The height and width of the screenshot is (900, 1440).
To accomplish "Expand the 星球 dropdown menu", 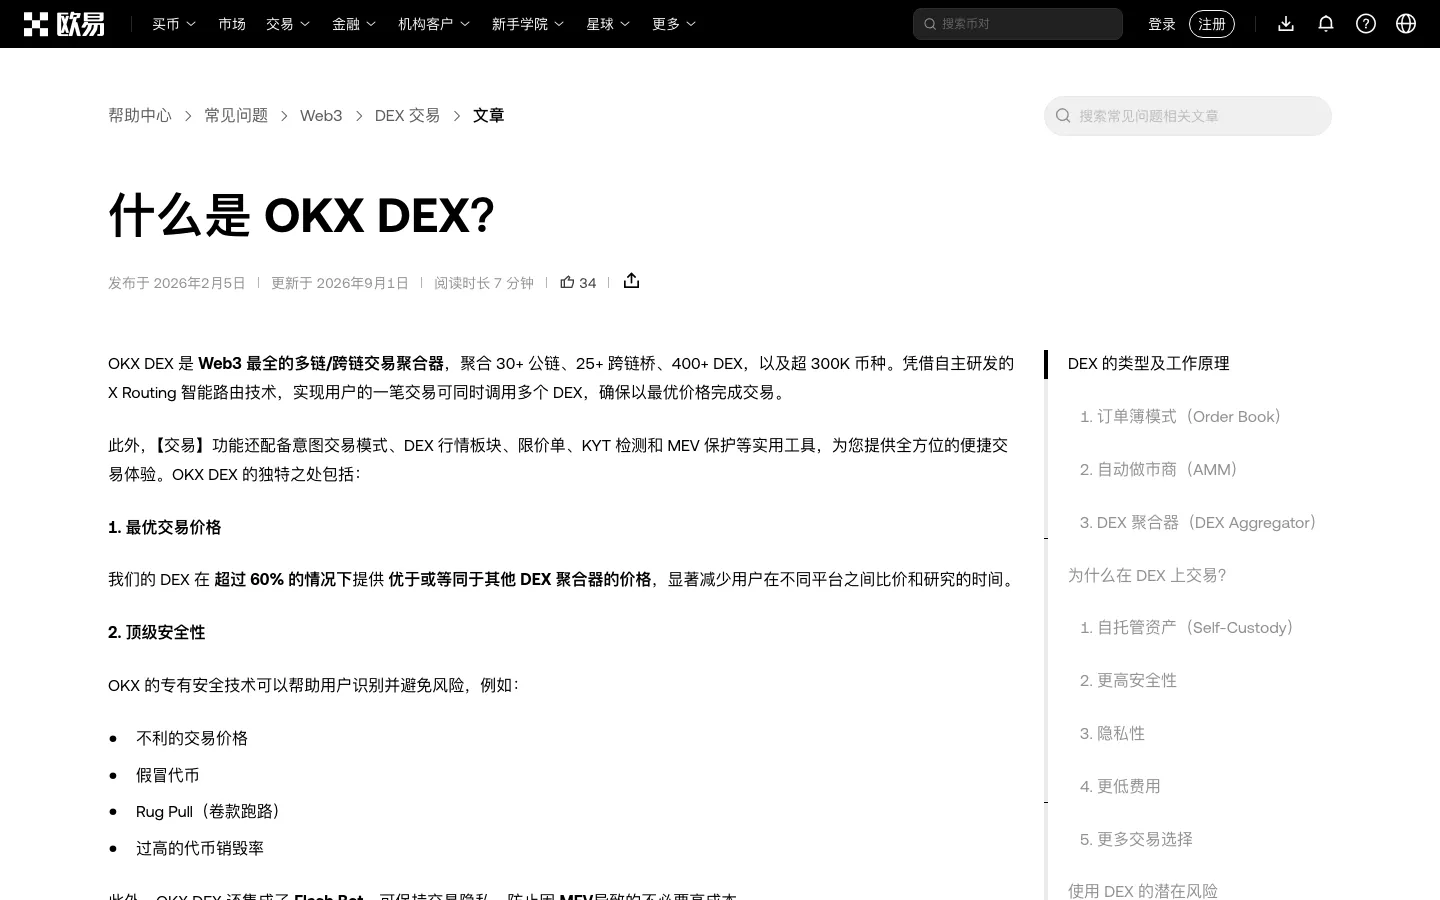I will point(608,24).
